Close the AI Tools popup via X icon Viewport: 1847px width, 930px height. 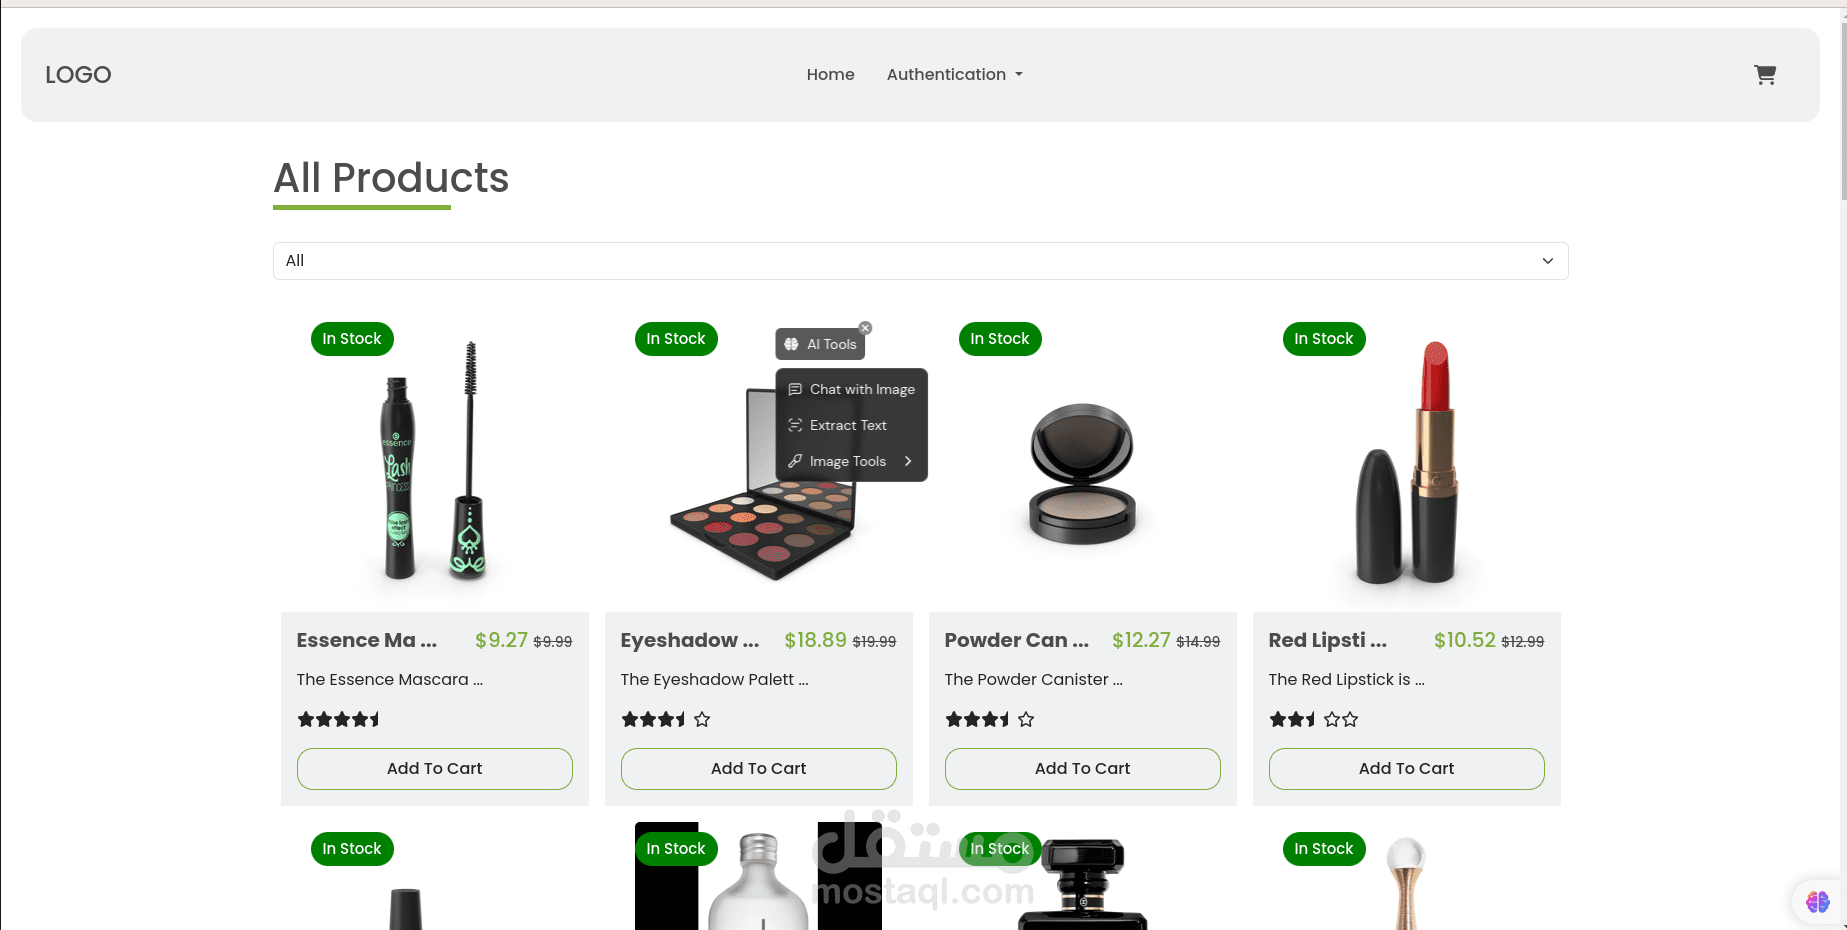click(865, 327)
